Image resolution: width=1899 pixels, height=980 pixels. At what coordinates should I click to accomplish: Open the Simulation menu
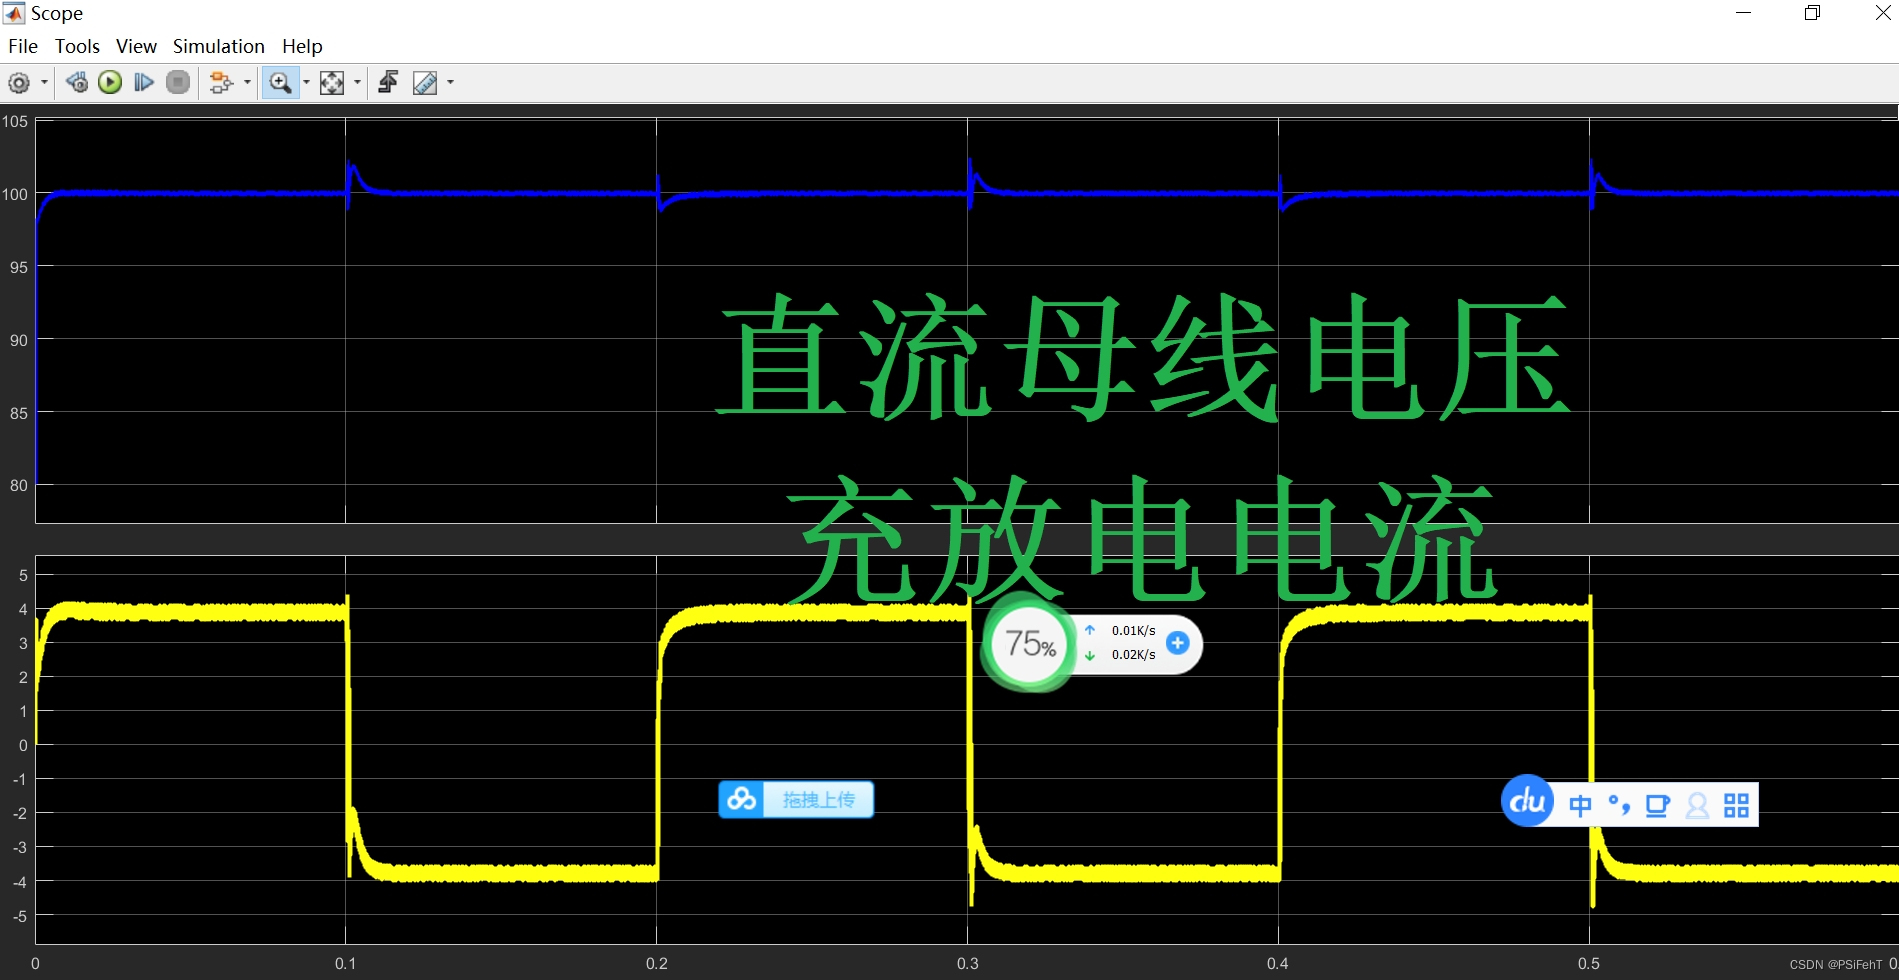pyautogui.click(x=218, y=46)
